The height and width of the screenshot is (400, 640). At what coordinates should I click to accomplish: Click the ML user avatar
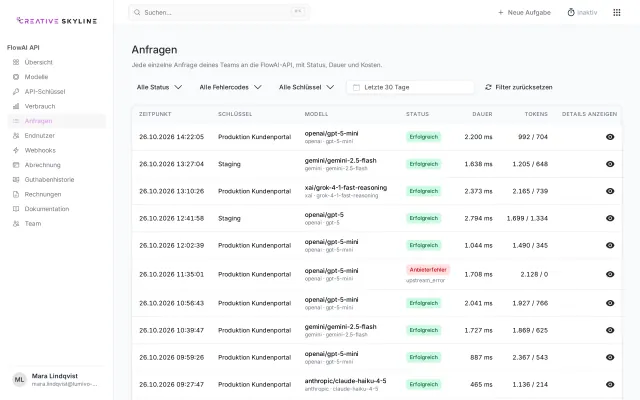tap(19, 380)
